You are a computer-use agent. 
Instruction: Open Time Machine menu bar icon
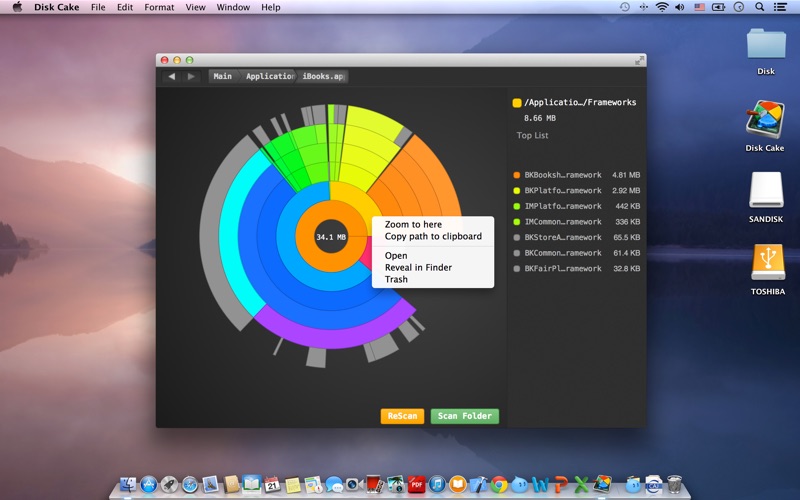pos(624,7)
